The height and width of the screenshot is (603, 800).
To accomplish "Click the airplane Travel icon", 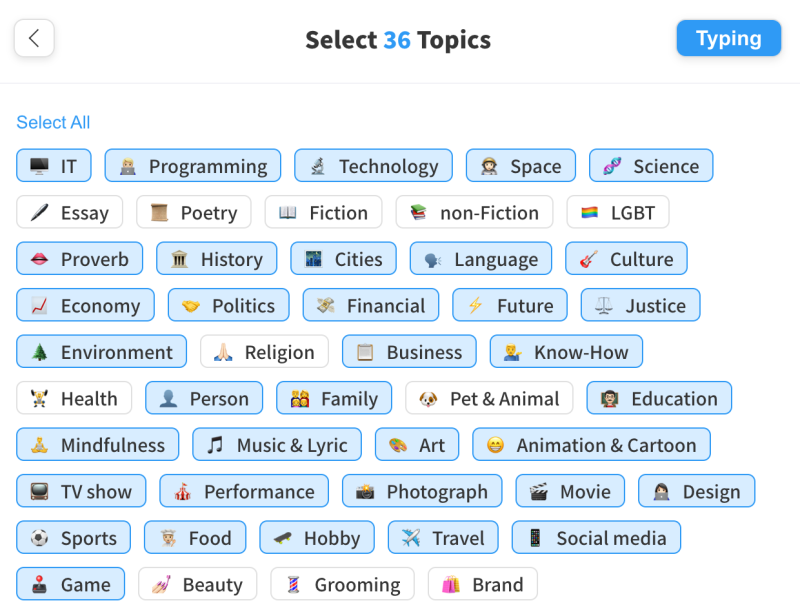I will tap(411, 537).
